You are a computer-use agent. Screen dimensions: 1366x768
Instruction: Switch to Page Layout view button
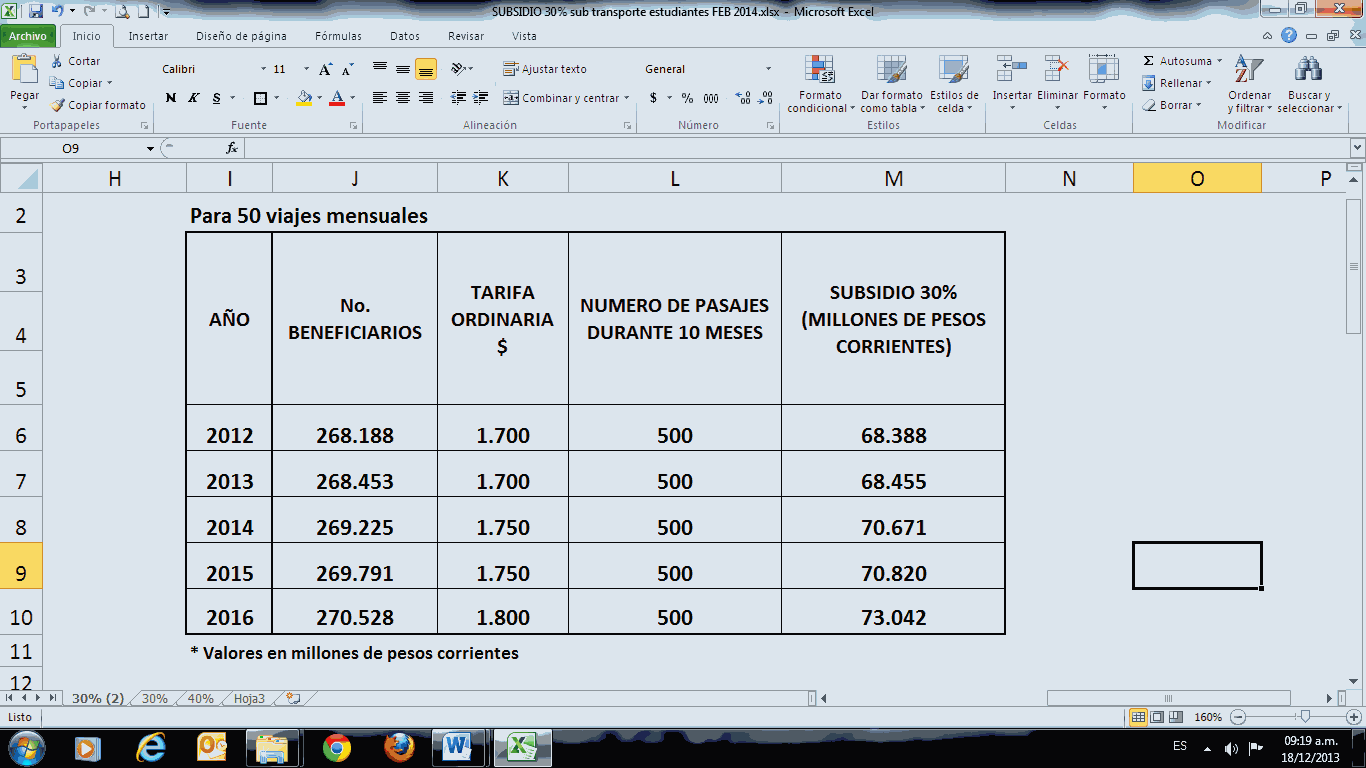click(x=1158, y=717)
